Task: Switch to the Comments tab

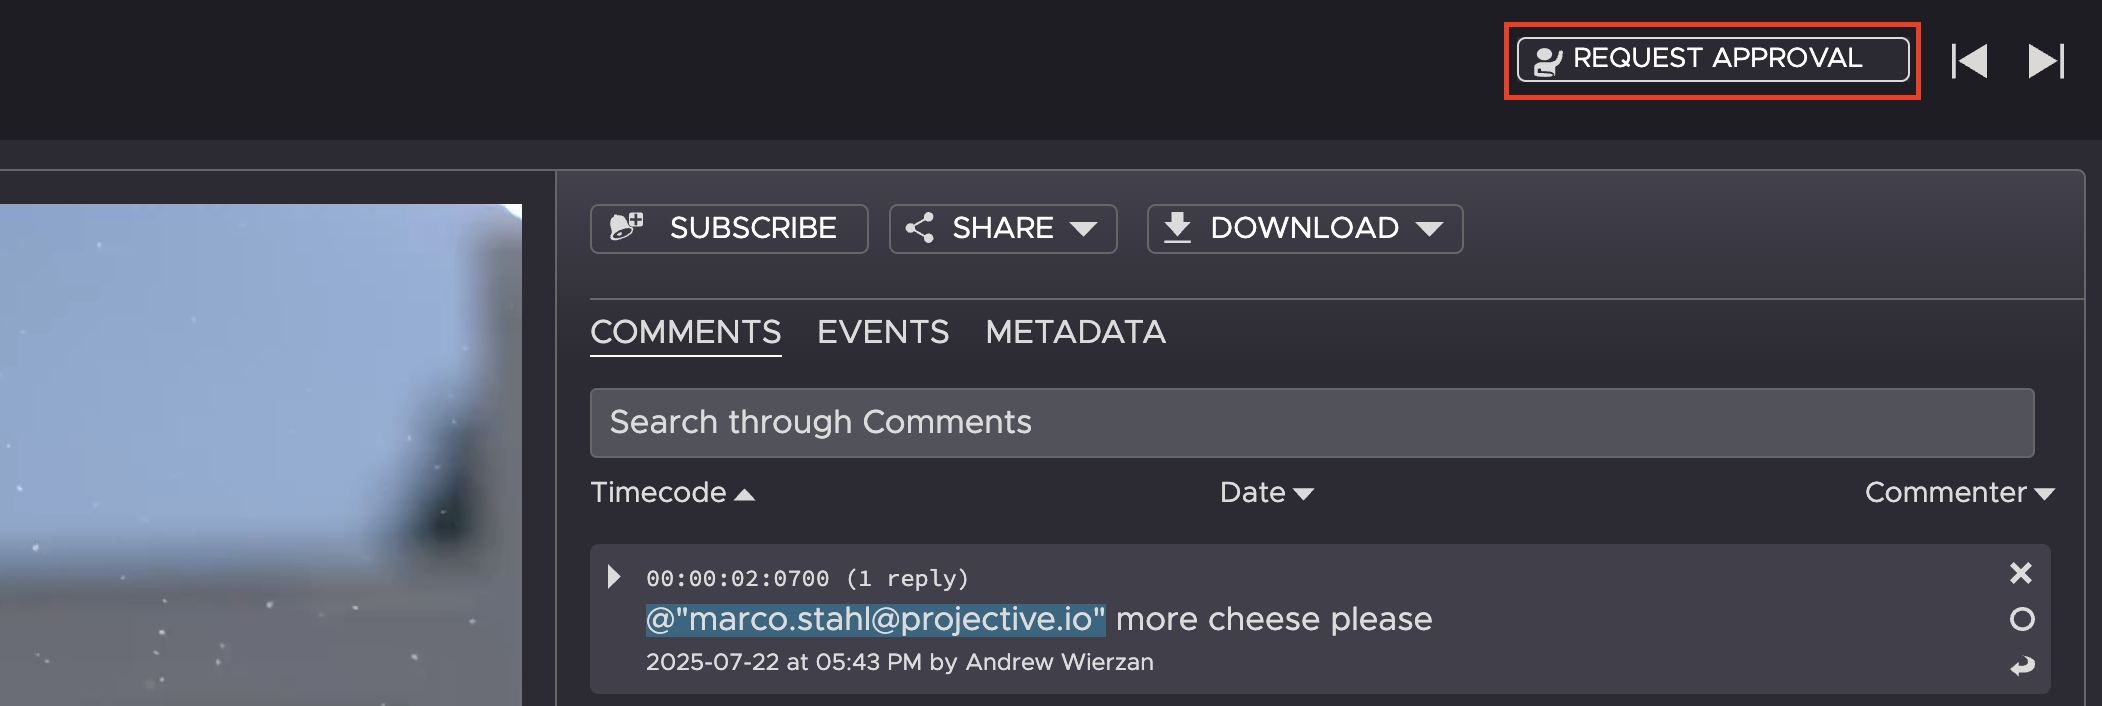Action: [x=685, y=332]
